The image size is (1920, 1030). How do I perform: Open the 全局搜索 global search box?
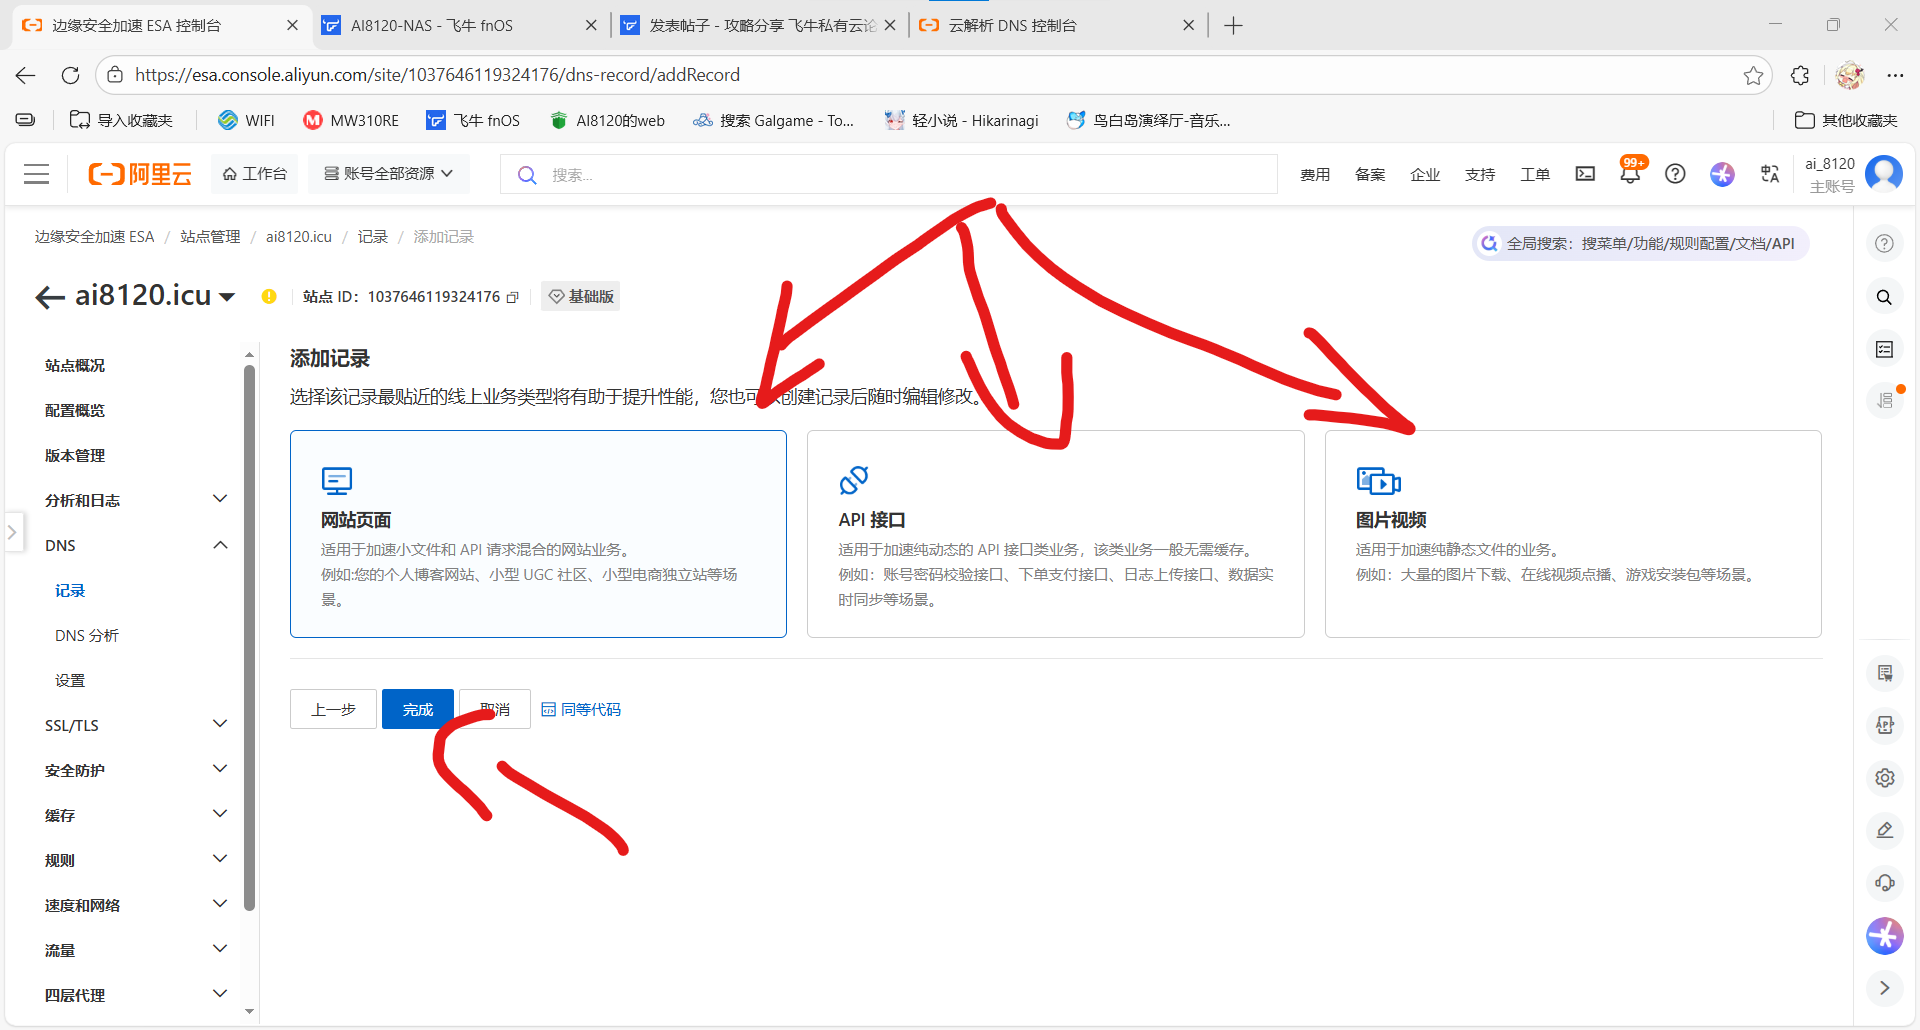point(1640,244)
